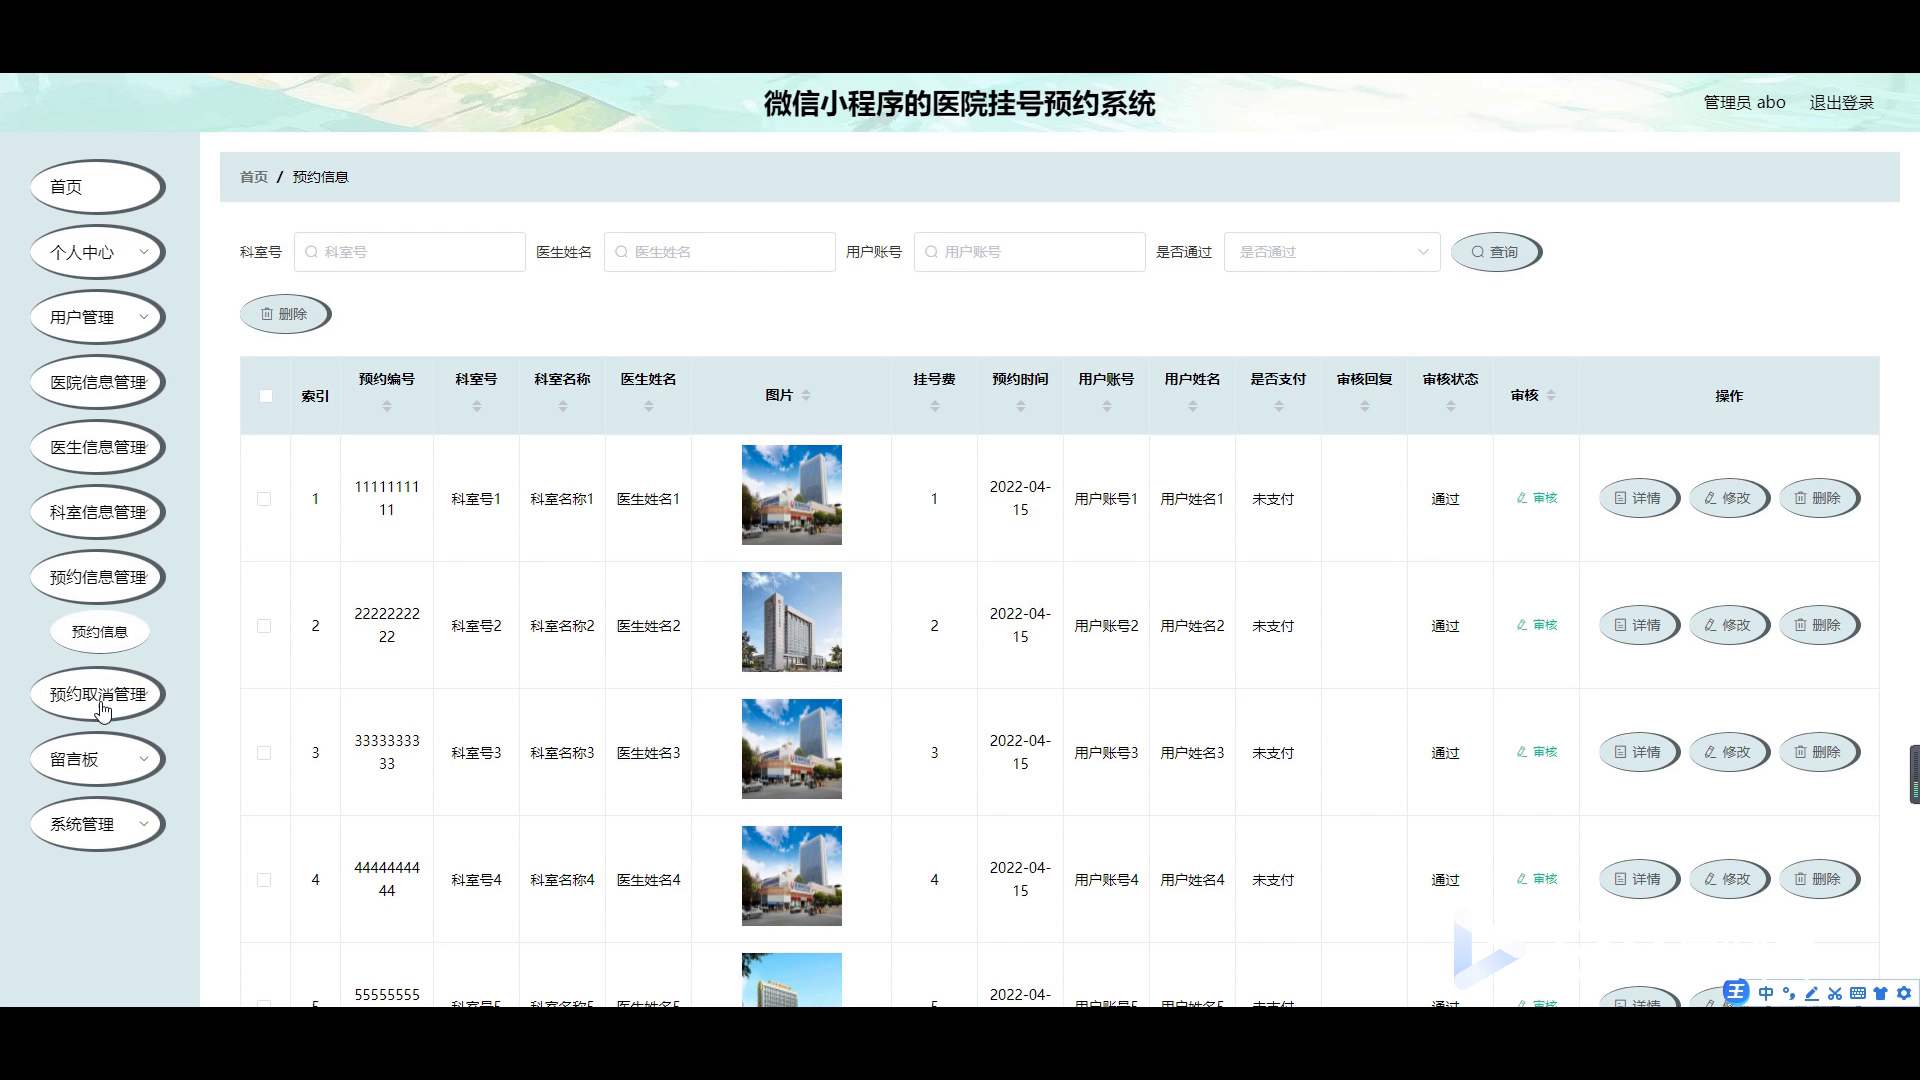The image size is (1920, 1080).
Task: Expand 留言板 sidebar menu
Action: 97,759
